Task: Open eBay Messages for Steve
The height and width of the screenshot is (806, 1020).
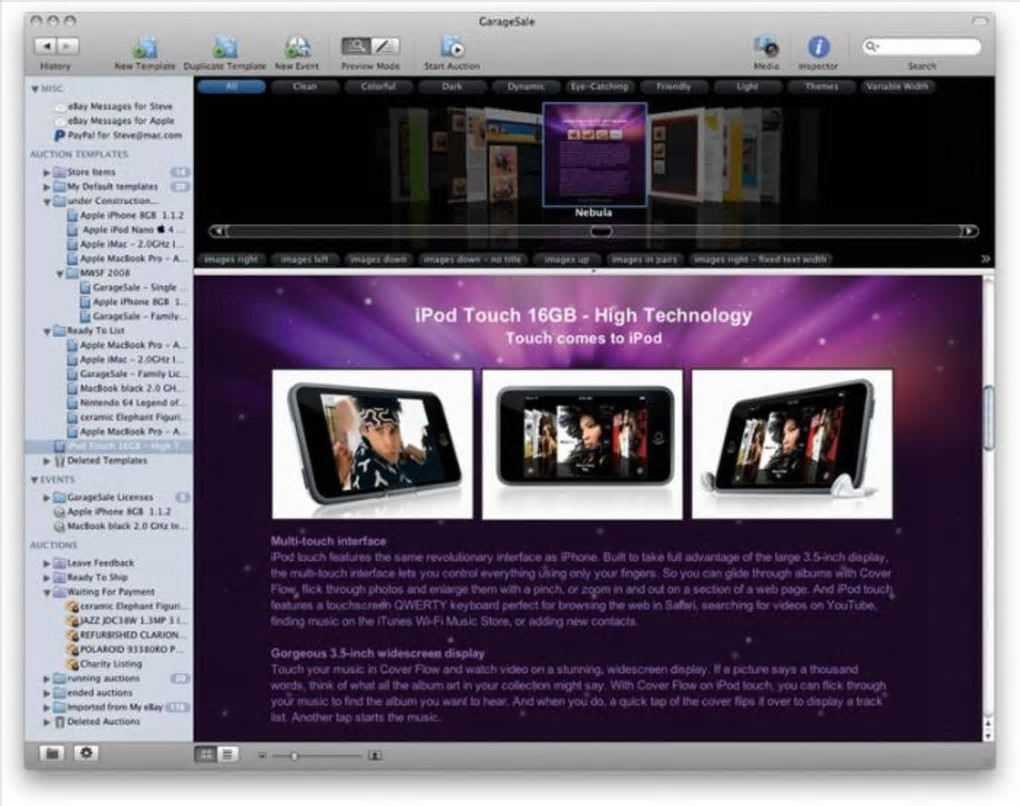Action: (114, 106)
